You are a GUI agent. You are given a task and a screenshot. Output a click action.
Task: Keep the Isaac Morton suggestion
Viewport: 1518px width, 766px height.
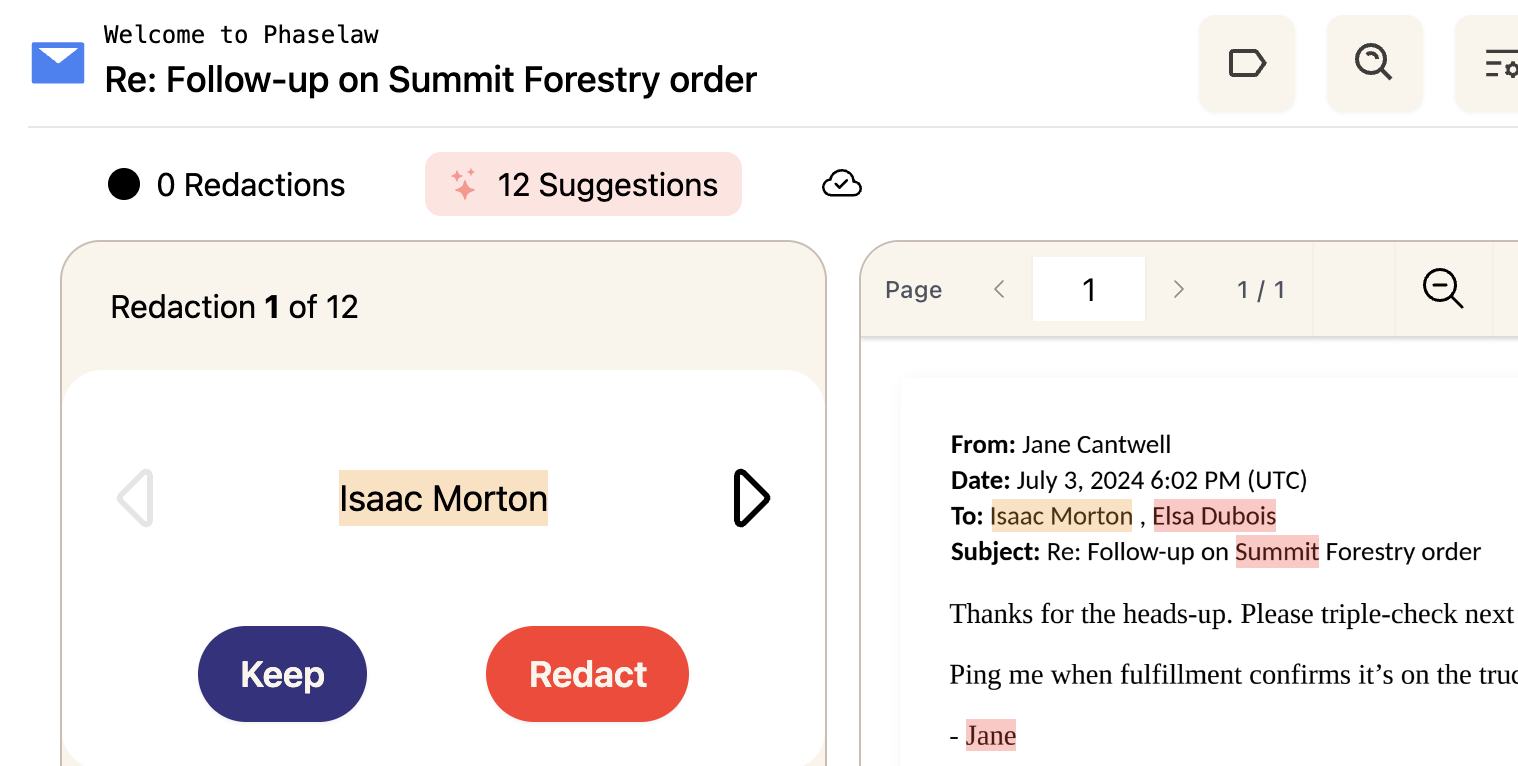pos(282,674)
